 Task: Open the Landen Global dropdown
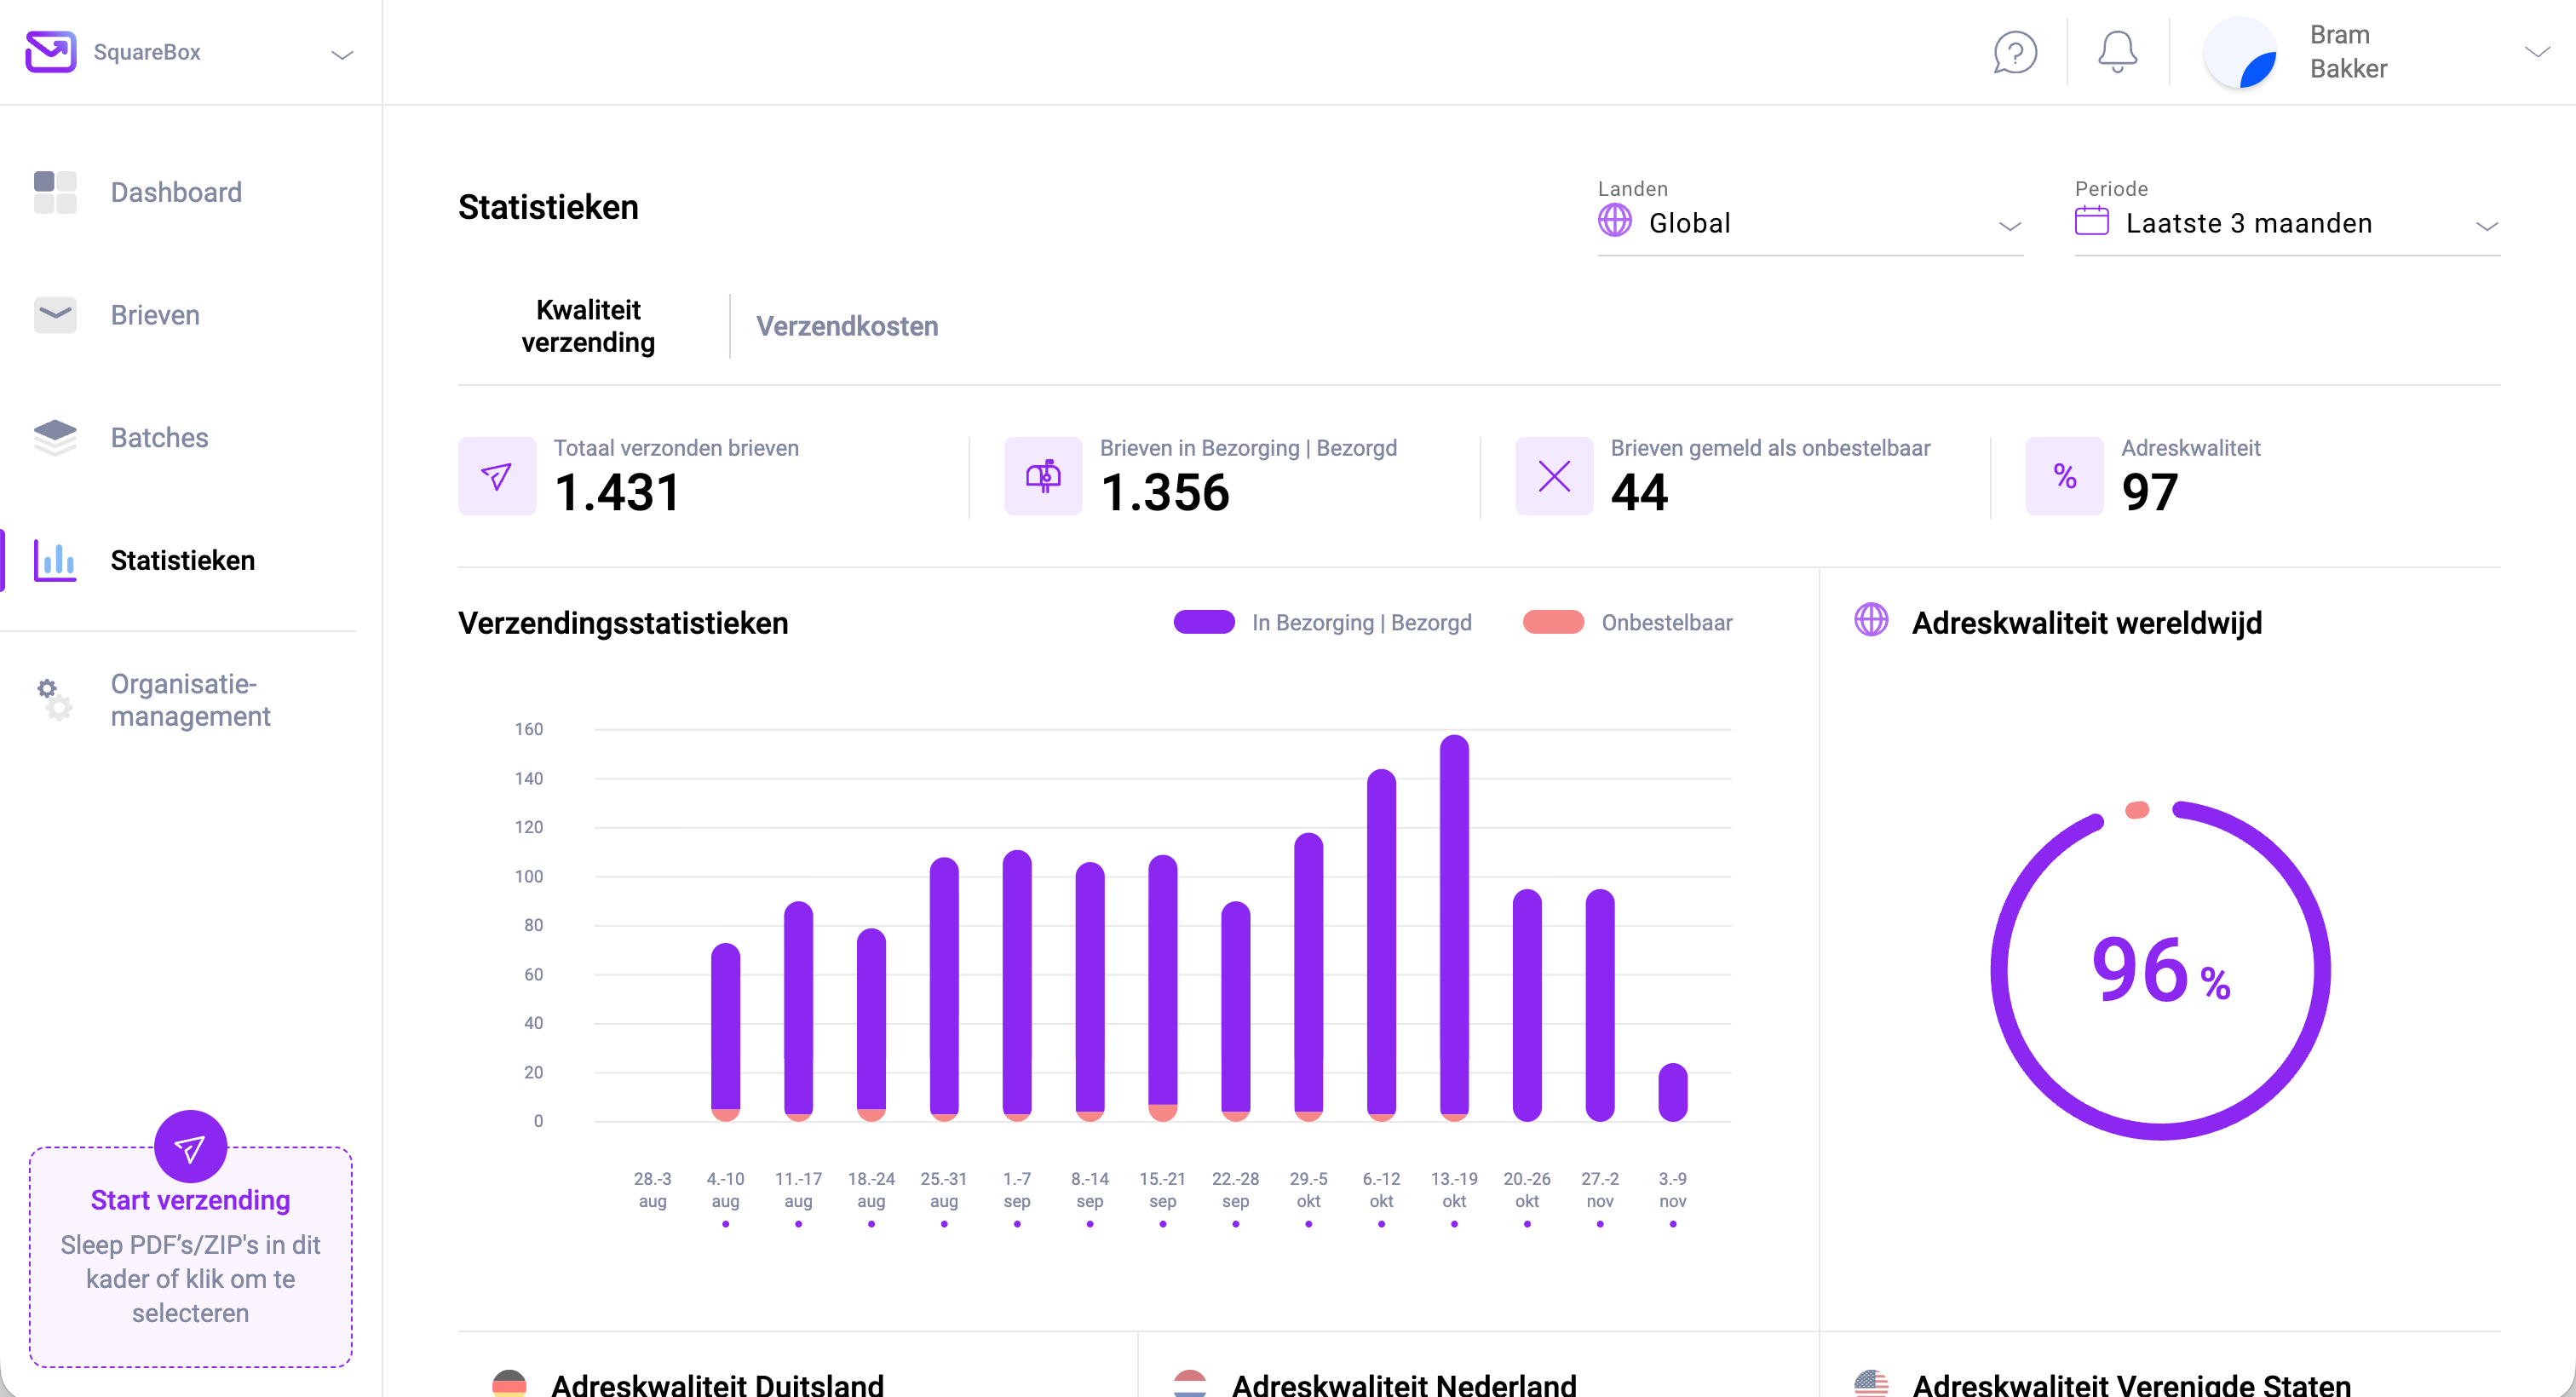coord(1810,223)
